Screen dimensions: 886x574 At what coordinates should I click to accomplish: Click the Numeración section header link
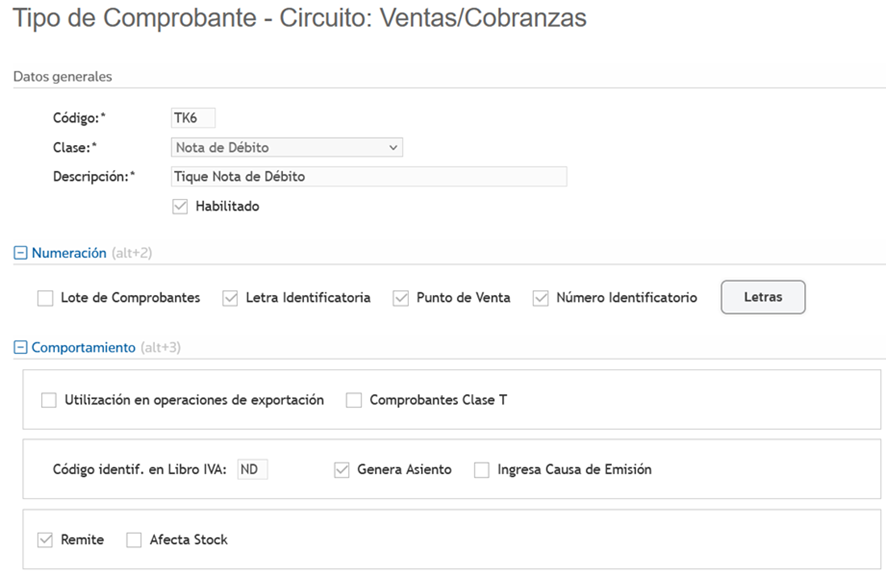click(68, 254)
